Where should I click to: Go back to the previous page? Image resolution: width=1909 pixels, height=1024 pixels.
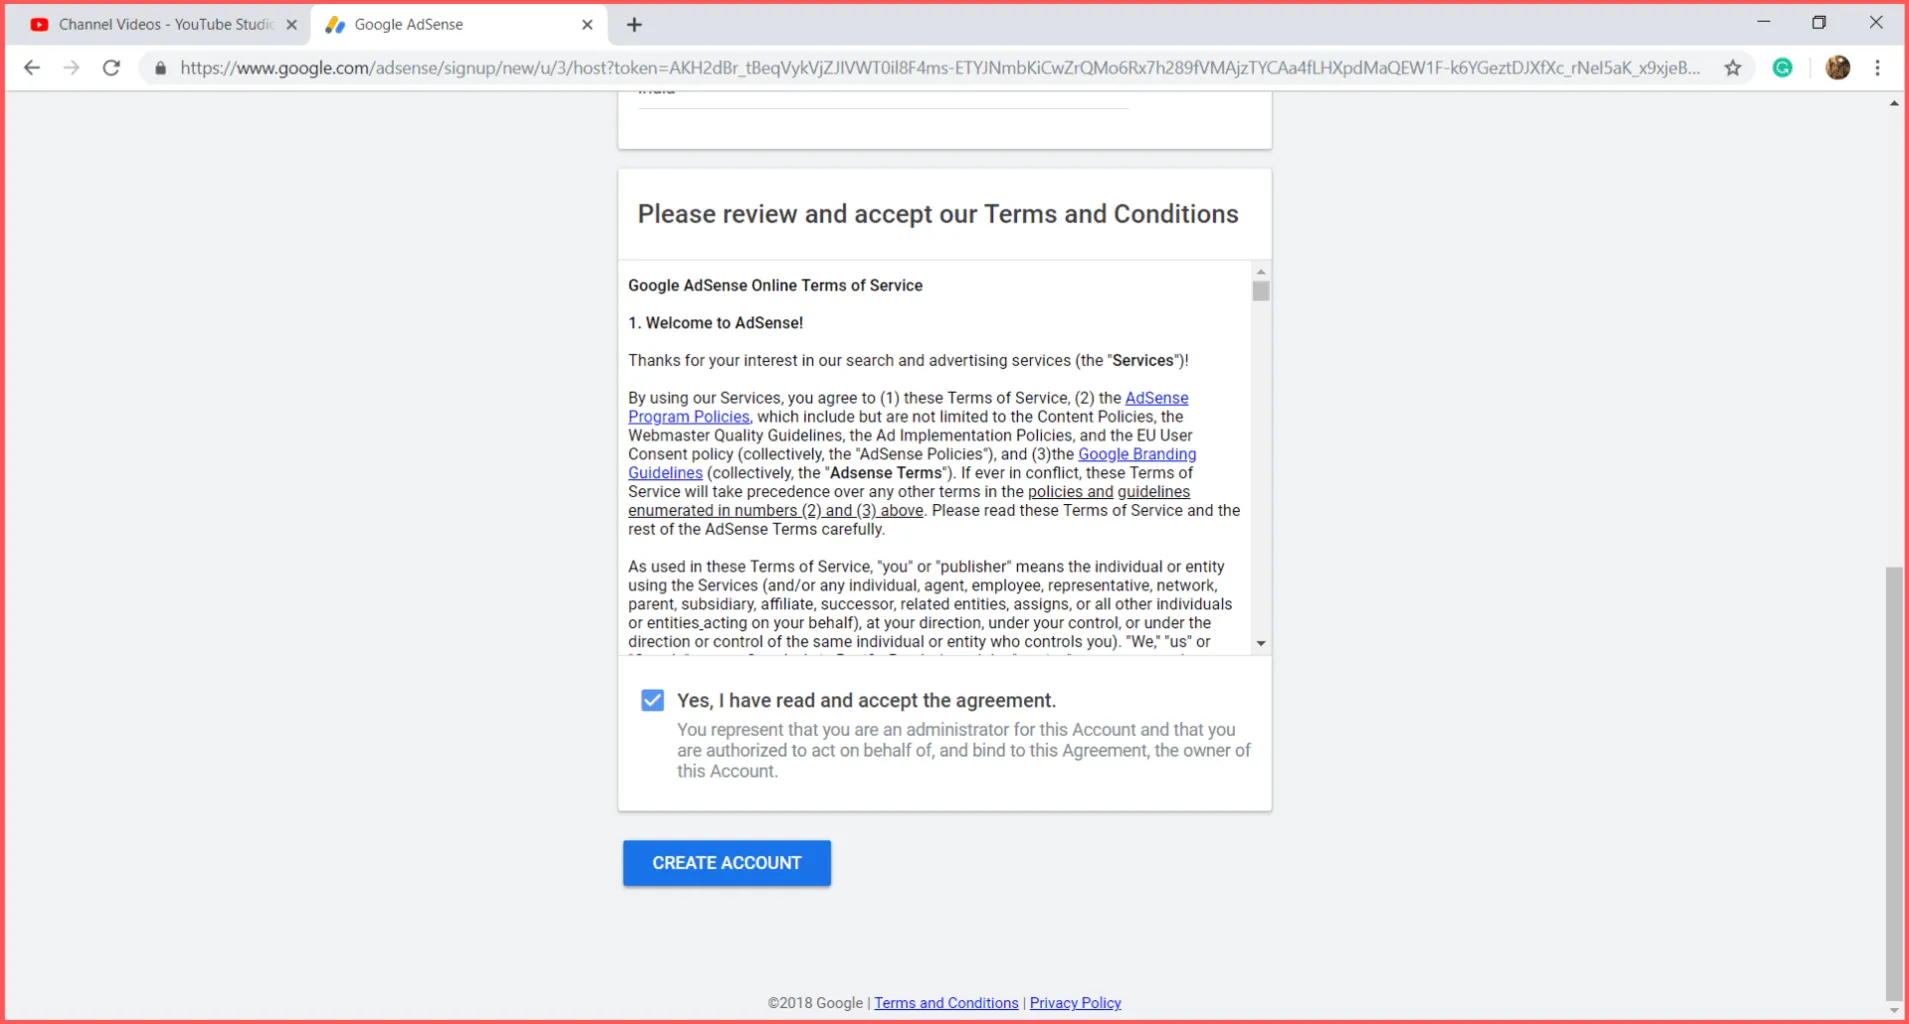[32, 68]
